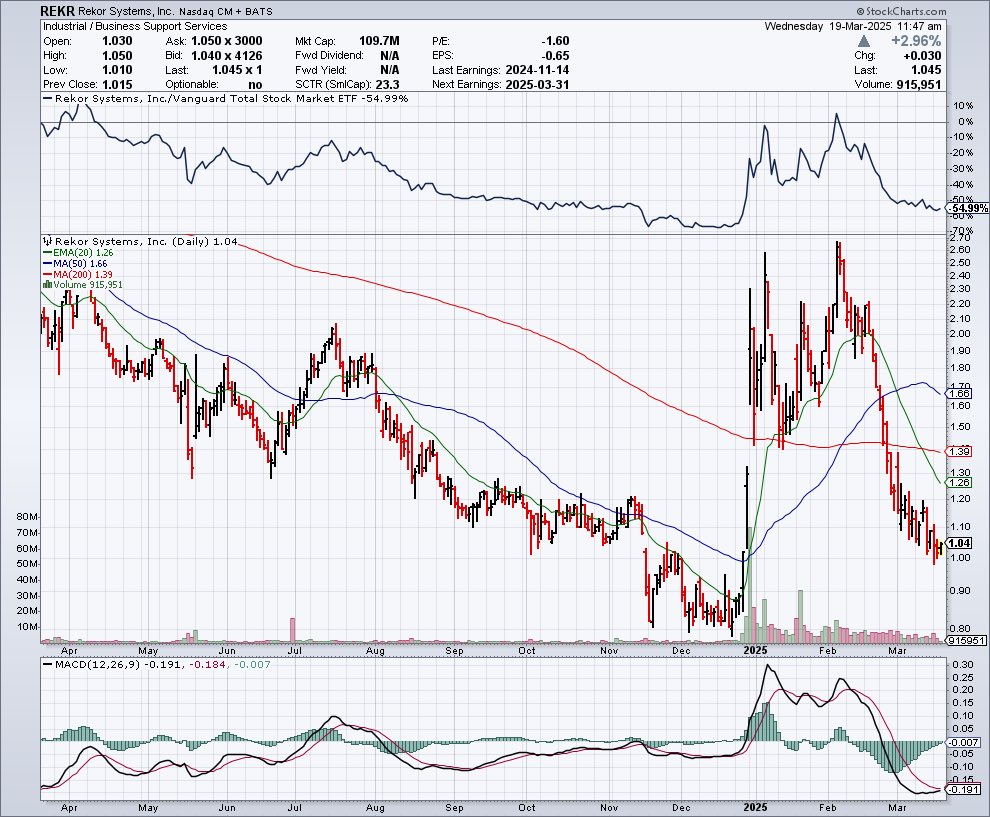990x817 pixels.
Task: Click the -0.191 MACD value tag on axis
Action: [965, 790]
